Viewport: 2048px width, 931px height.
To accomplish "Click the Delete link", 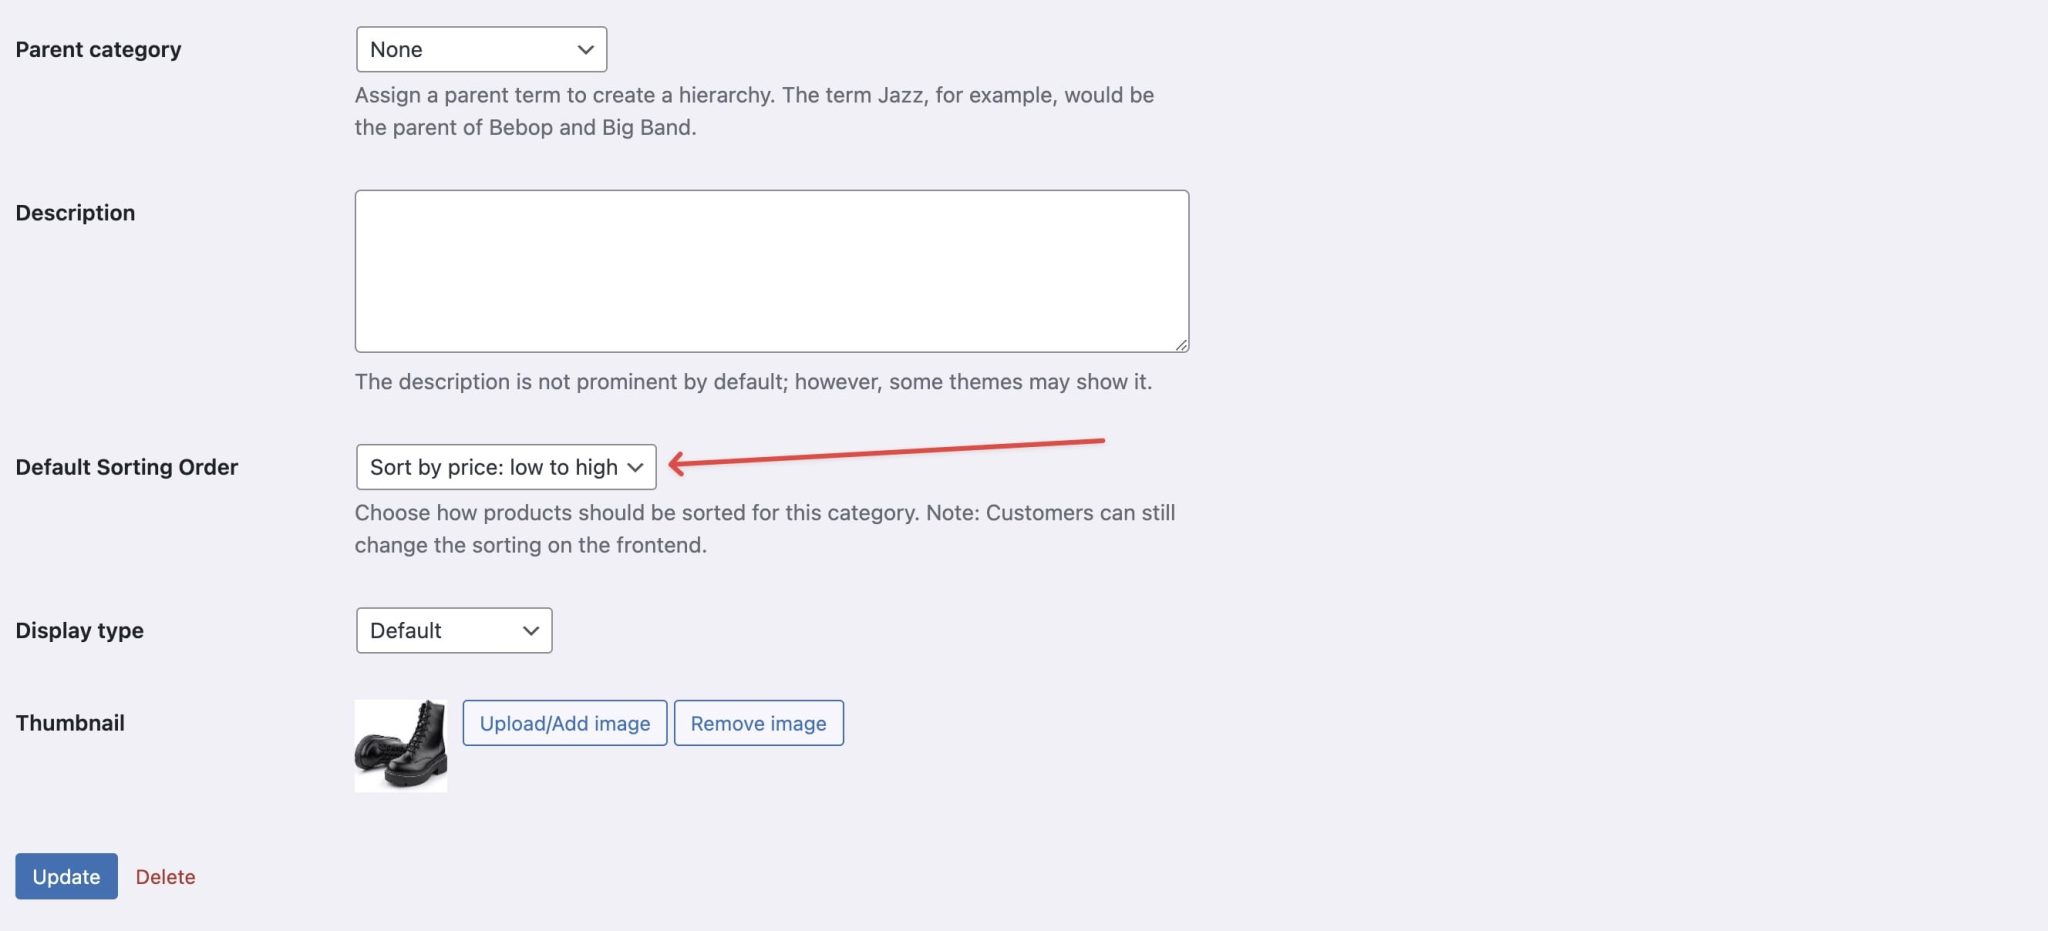I will coord(165,876).
